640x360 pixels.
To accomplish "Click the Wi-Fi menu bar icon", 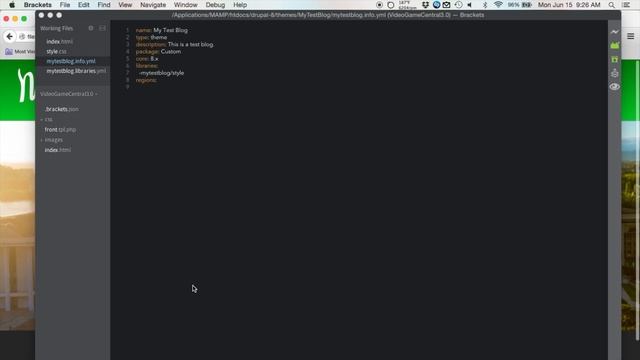I will click(x=498, y=5).
